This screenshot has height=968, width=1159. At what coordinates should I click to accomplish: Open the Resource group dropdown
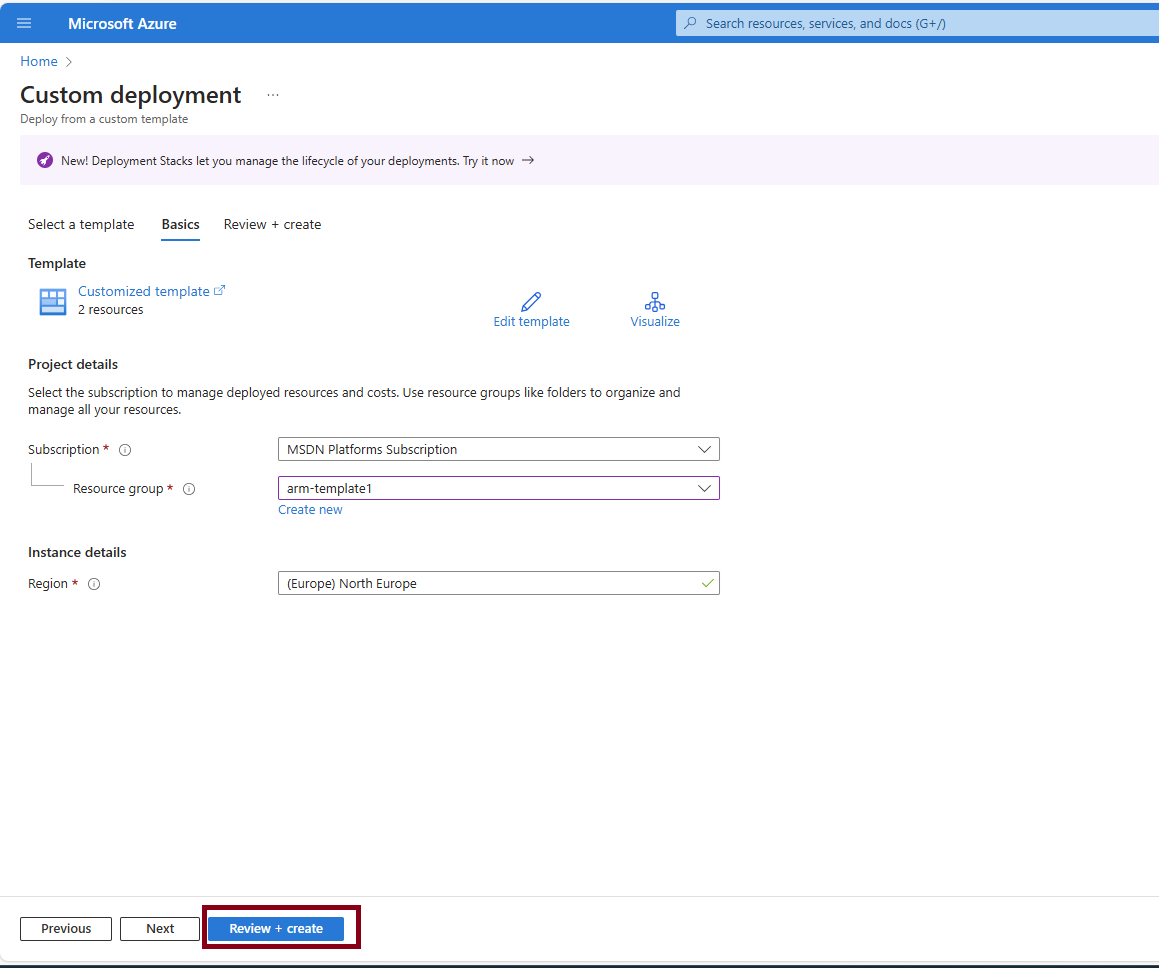[499, 488]
